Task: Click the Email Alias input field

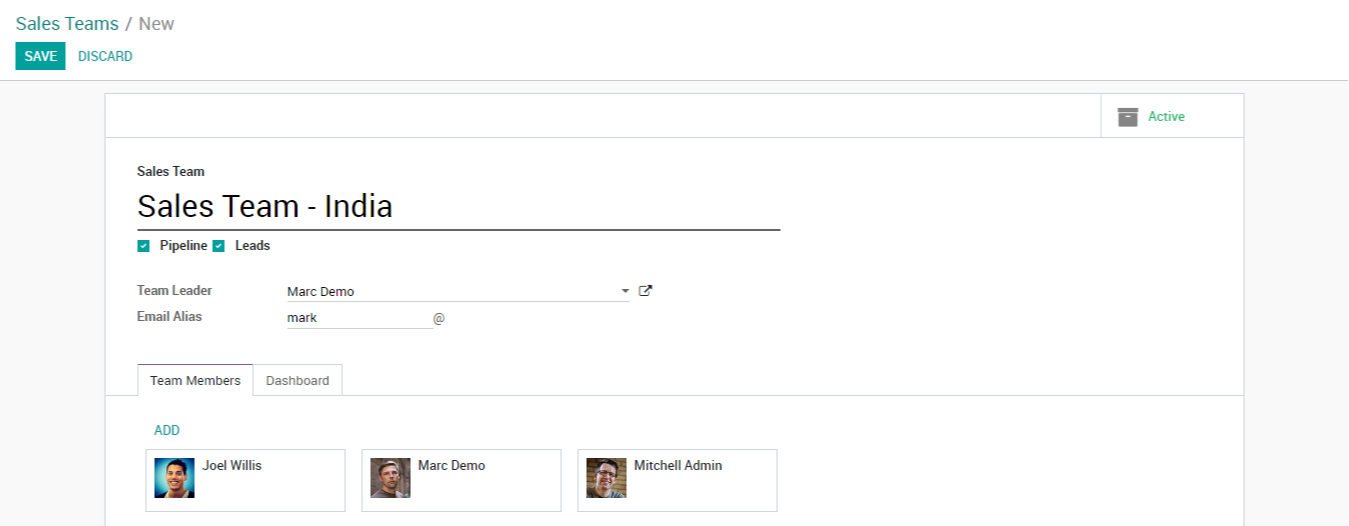Action: click(x=359, y=318)
